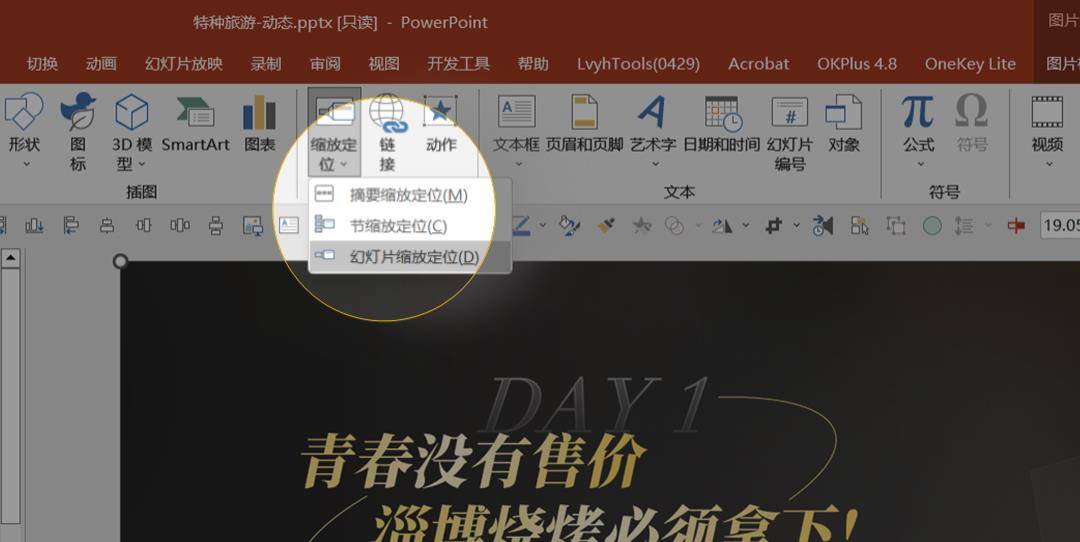Click the align center horizontally icon
1080x542 pixels.
tap(107, 225)
